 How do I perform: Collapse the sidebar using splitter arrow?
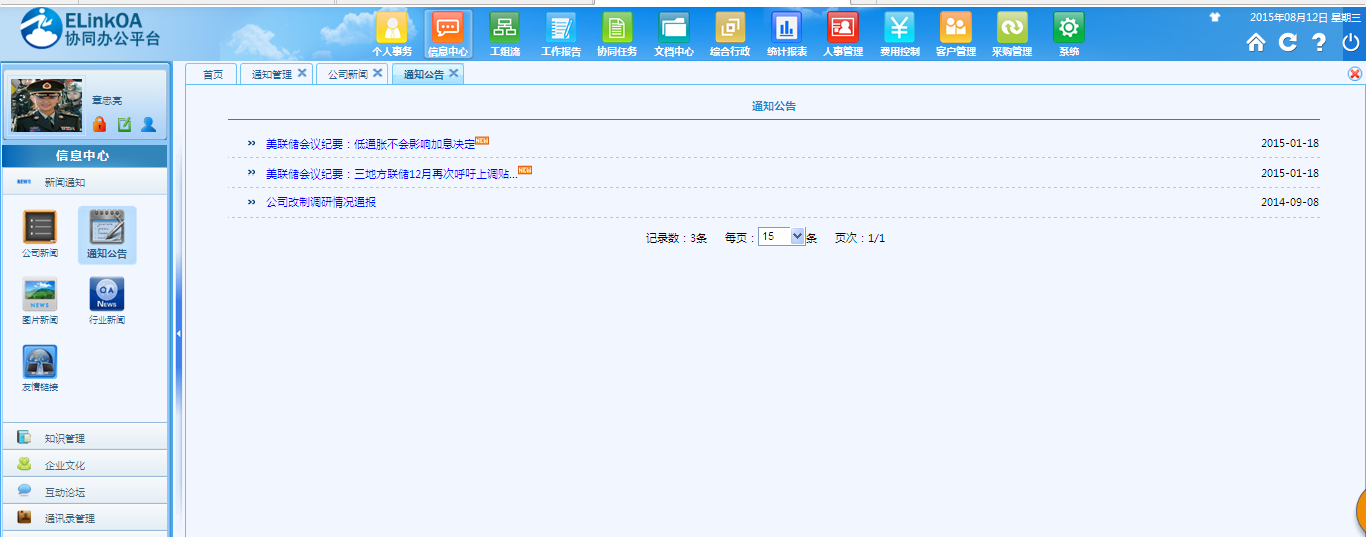click(x=179, y=334)
